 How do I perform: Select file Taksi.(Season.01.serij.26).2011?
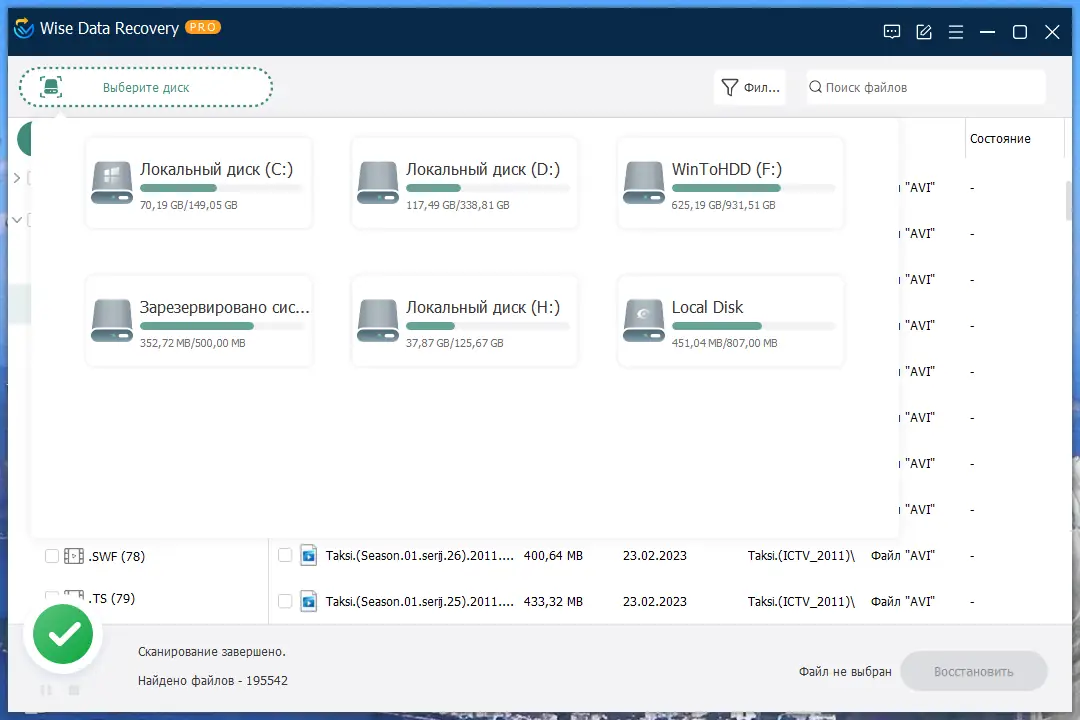[x=419, y=555]
